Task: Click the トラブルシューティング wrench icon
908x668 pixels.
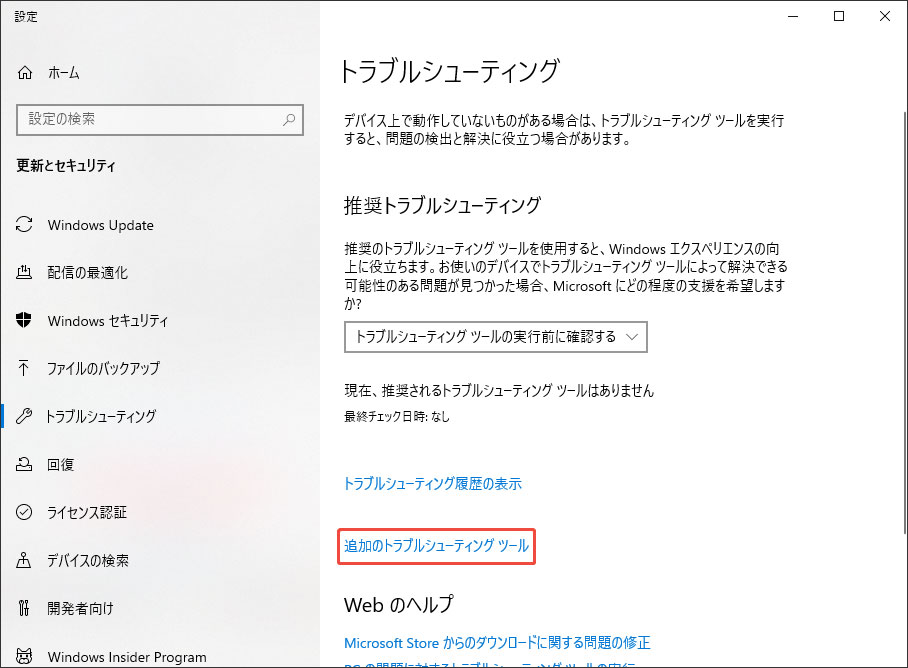Action: click(24, 416)
